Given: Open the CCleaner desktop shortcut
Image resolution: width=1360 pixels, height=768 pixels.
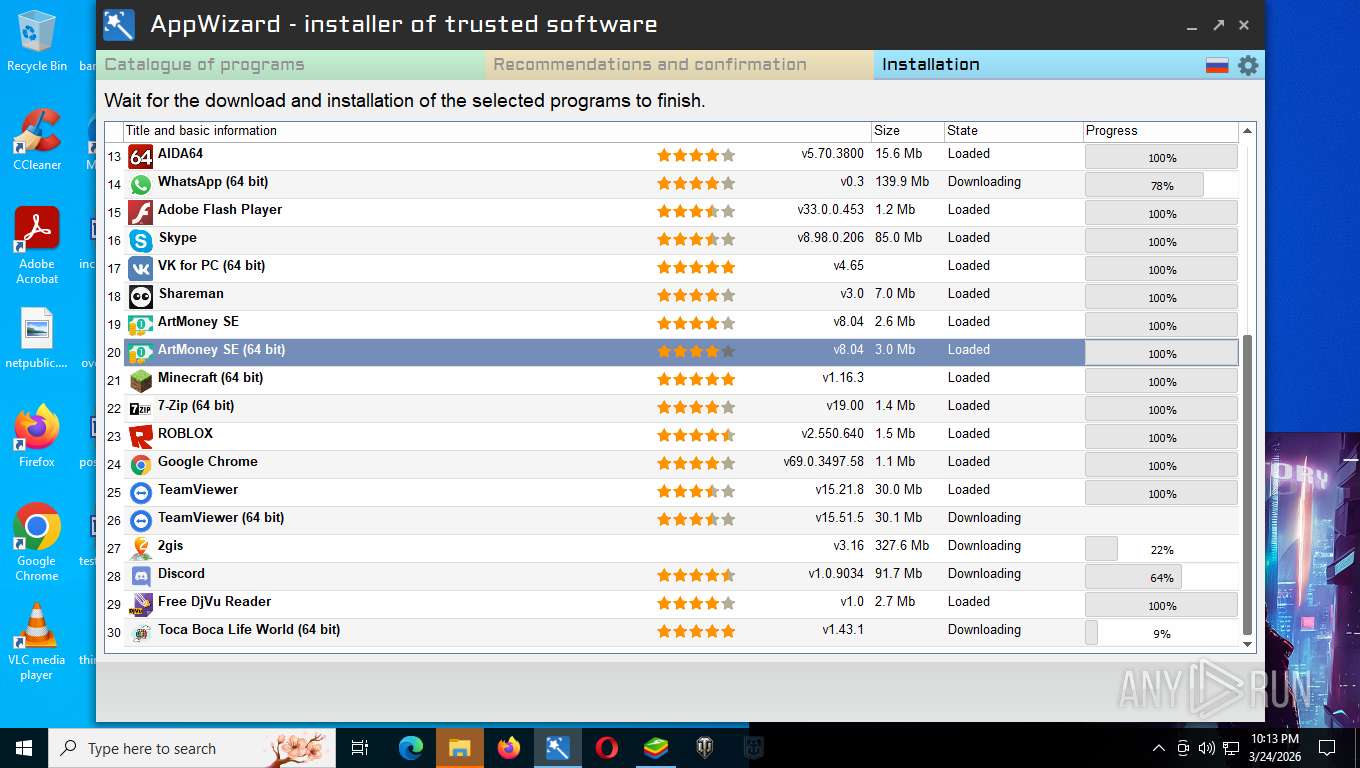Looking at the screenshot, I should (37, 140).
